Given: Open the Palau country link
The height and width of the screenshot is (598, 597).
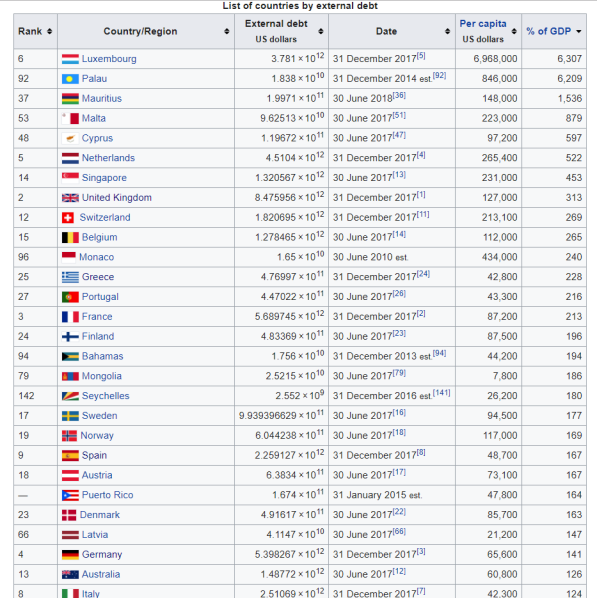Looking at the screenshot, I should (x=94, y=79).
